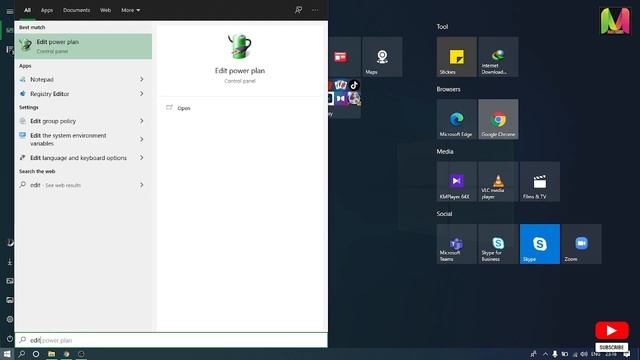640x360 pixels.
Task: Open the red news tile beside Maps
Action: [344, 57]
